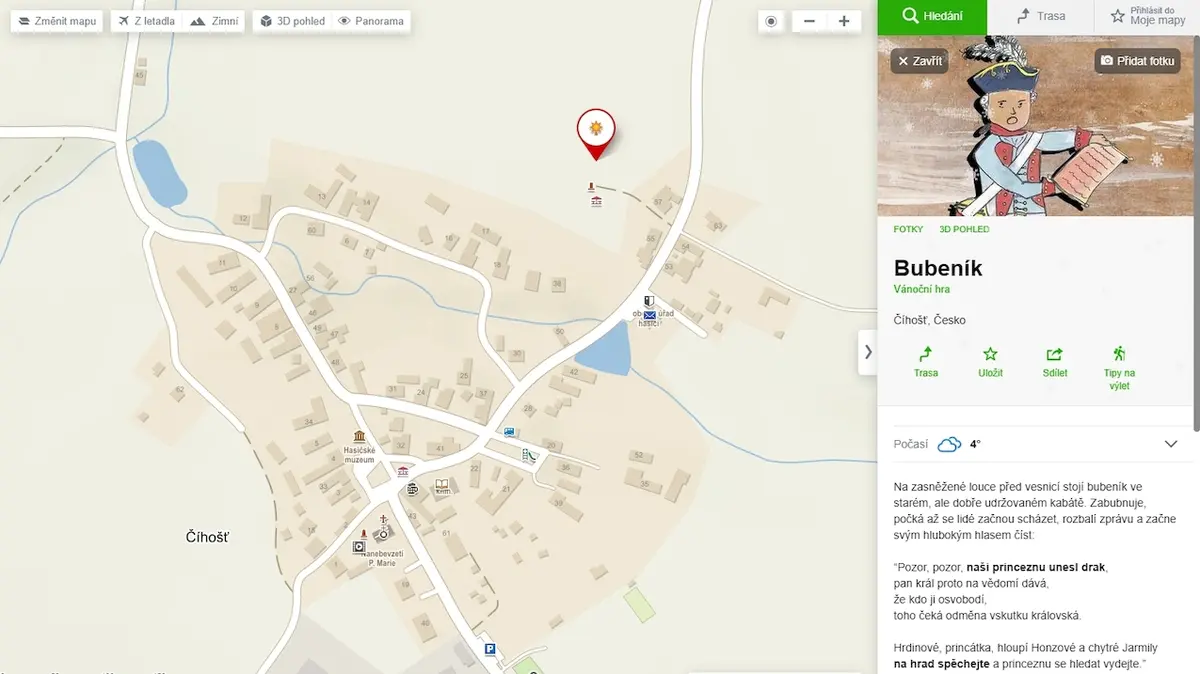The width and height of the screenshot is (1200, 674).
Task: Click the GPS locate-me button
Action: [x=771, y=21]
